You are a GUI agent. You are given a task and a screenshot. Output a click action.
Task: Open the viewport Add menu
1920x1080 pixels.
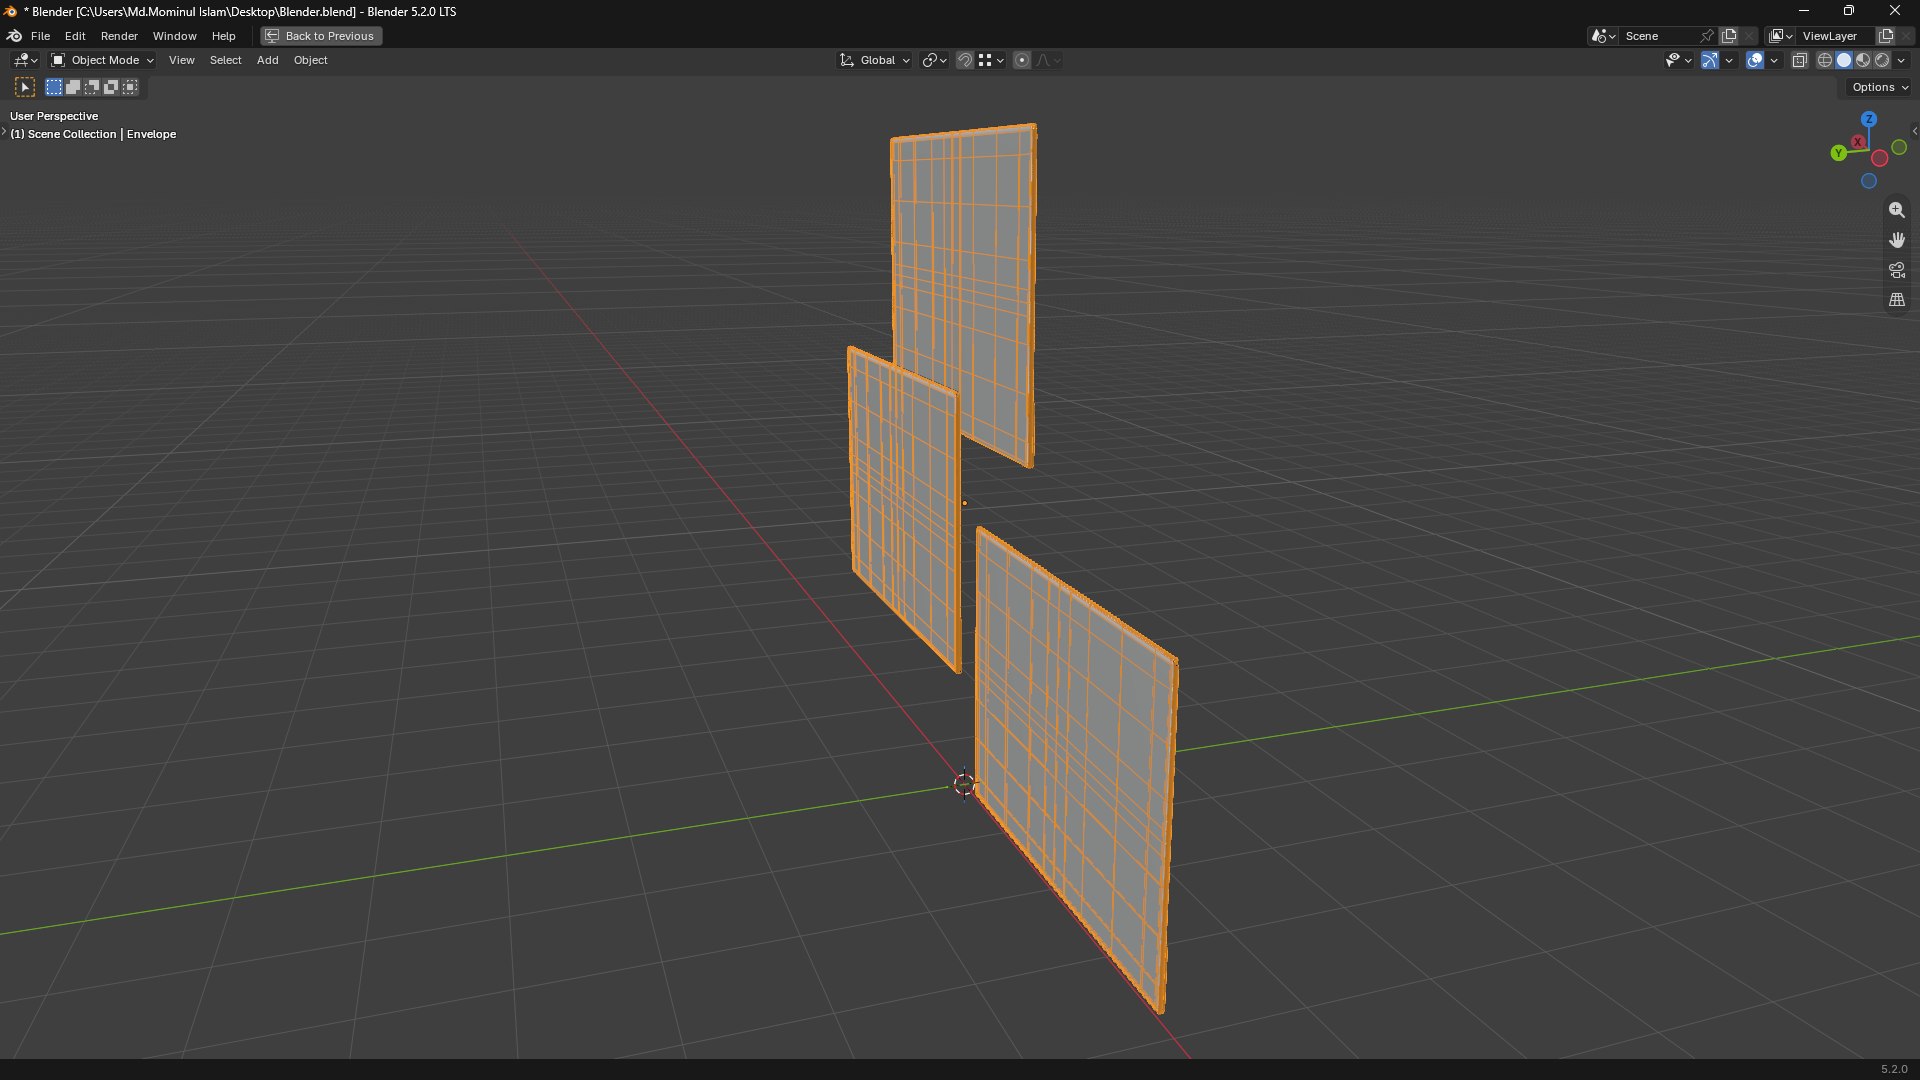pos(267,60)
